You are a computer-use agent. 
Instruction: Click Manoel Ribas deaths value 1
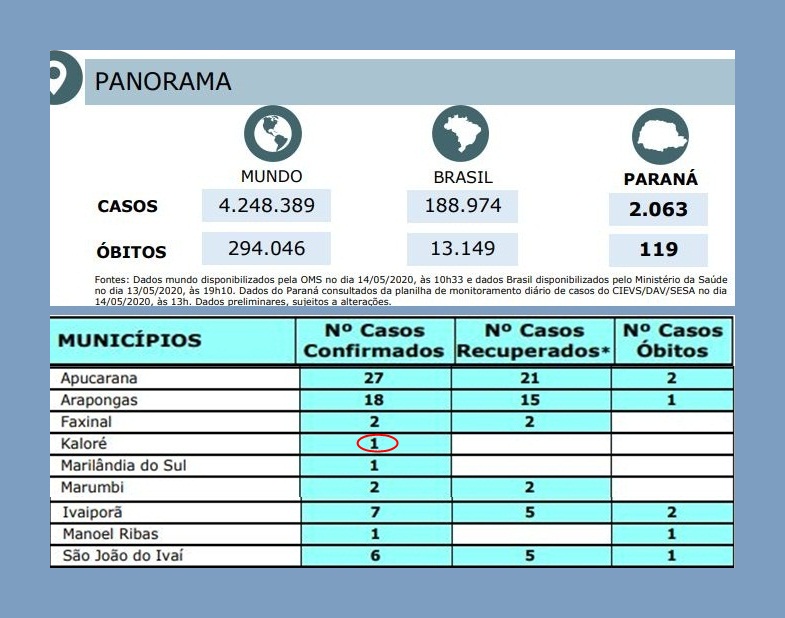672,534
